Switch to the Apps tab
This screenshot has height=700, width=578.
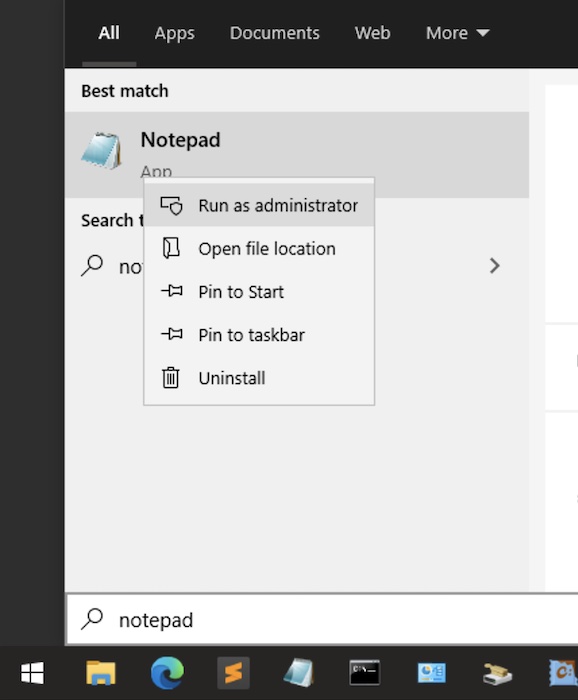175,33
